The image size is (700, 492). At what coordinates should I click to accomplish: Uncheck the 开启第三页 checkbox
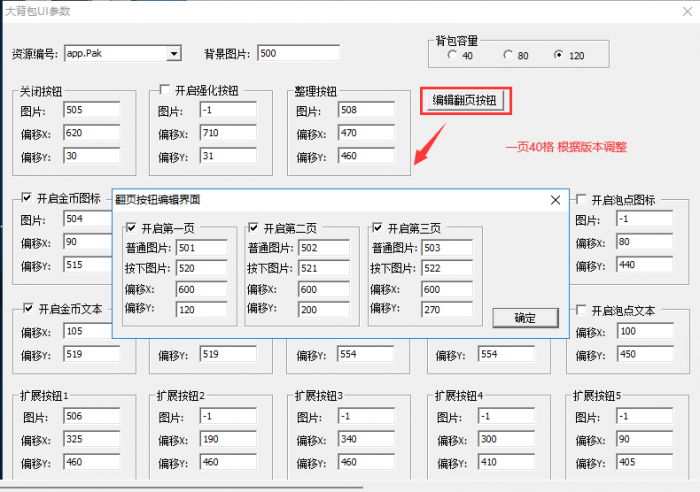377,228
